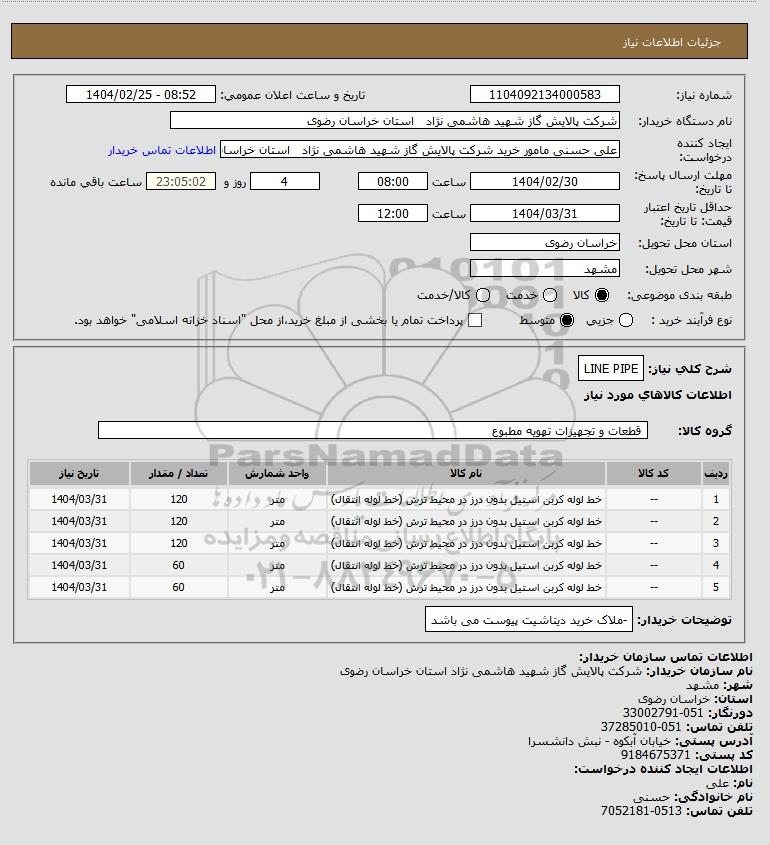Select row 2 item name in table

click(466, 522)
